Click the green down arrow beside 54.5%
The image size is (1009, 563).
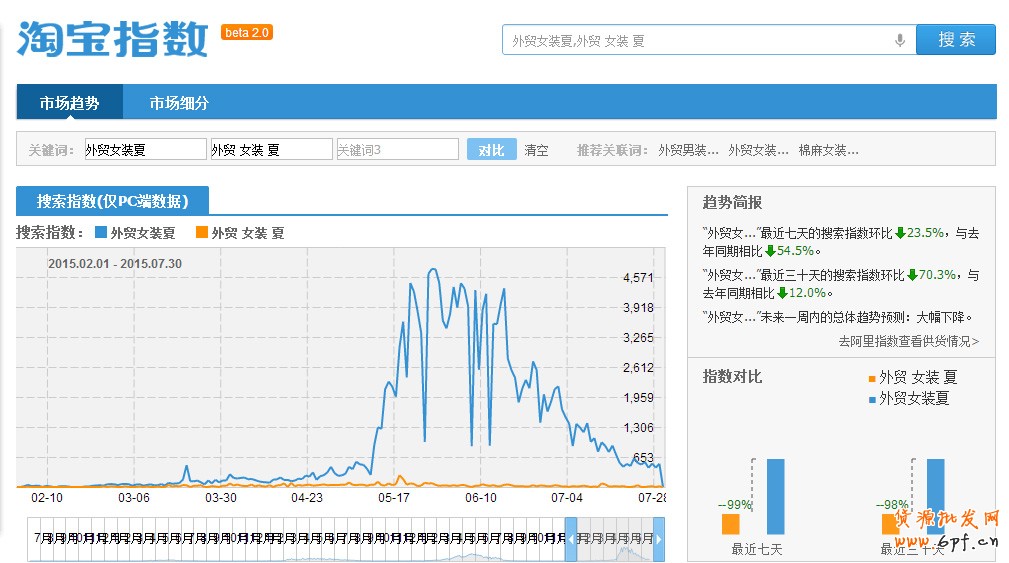click(770, 251)
